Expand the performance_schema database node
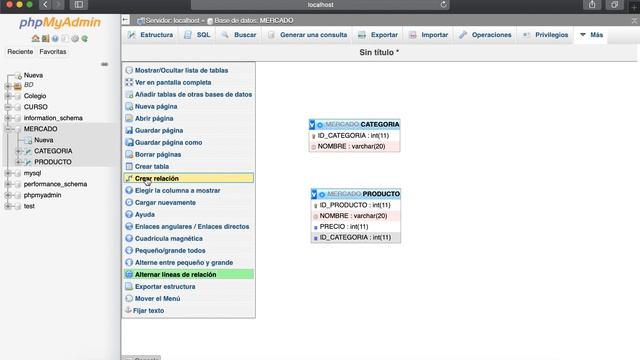This screenshot has width=640, height=360. (x=8, y=184)
